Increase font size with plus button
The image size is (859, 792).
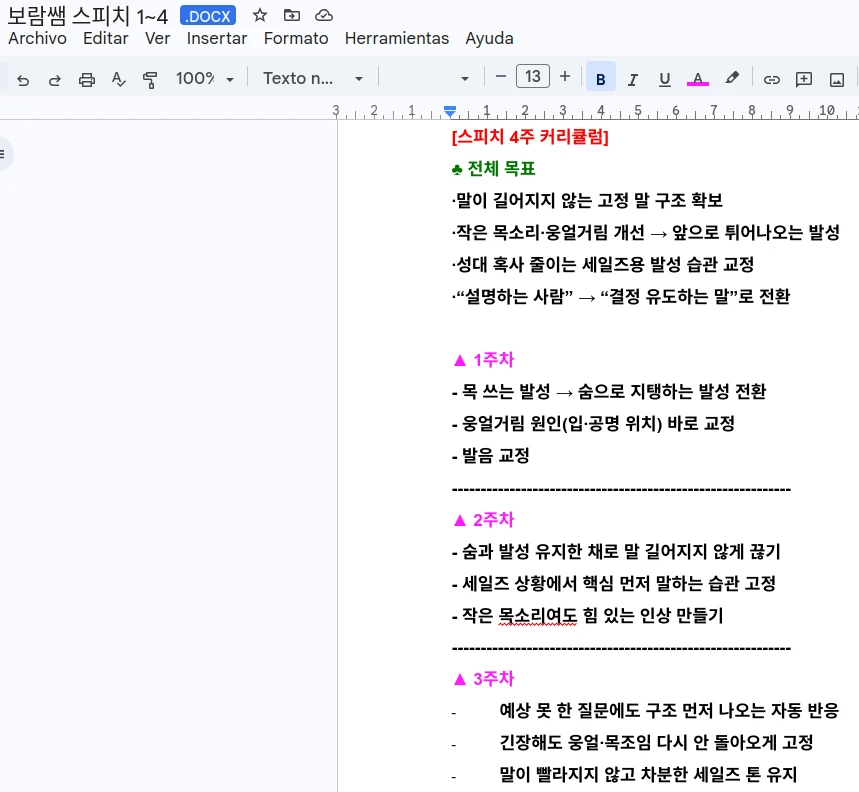(x=565, y=77)
